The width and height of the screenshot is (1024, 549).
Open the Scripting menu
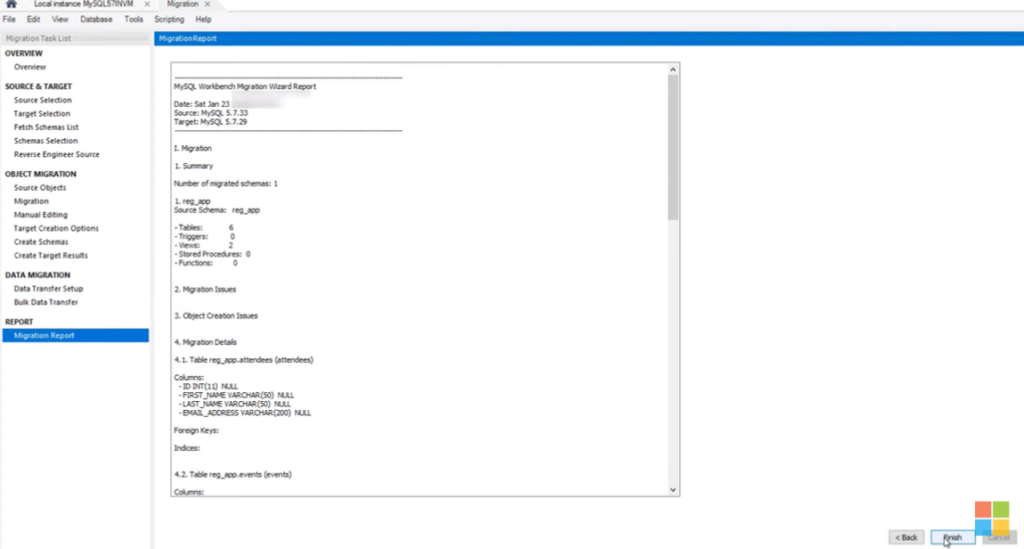tap(169, 20)
